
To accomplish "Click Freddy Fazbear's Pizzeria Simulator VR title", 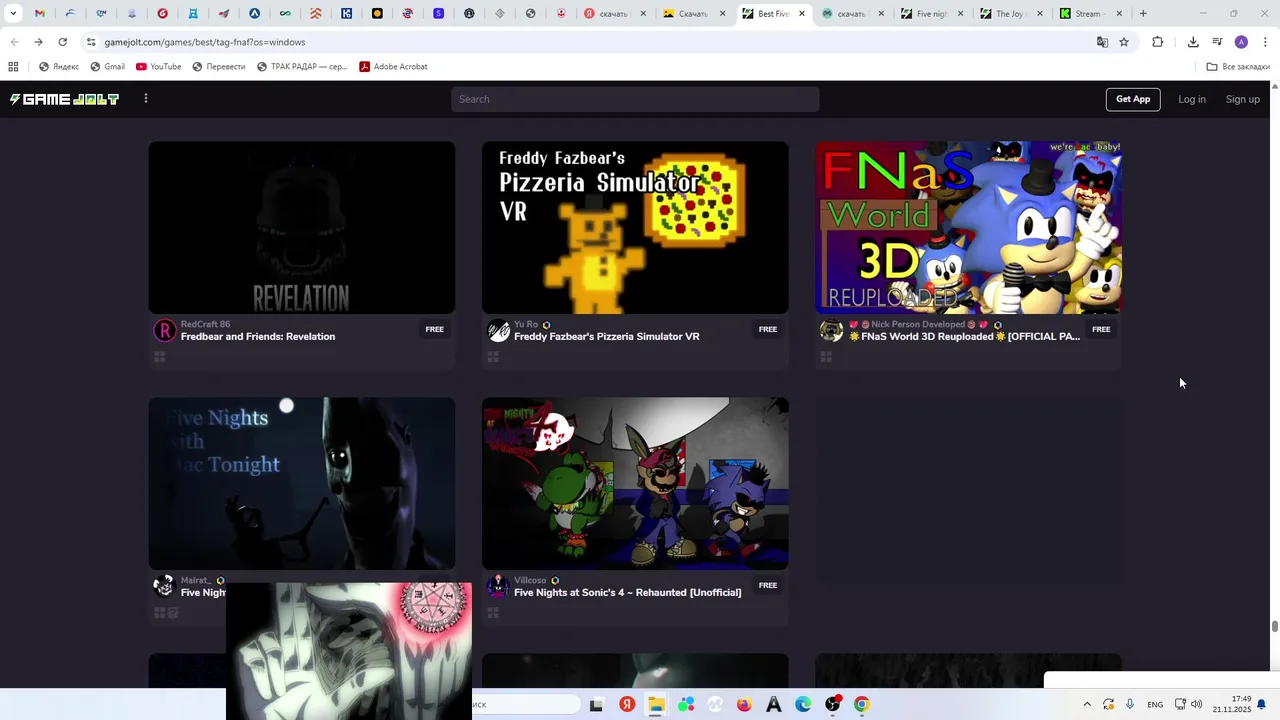I will coord(606,337).
